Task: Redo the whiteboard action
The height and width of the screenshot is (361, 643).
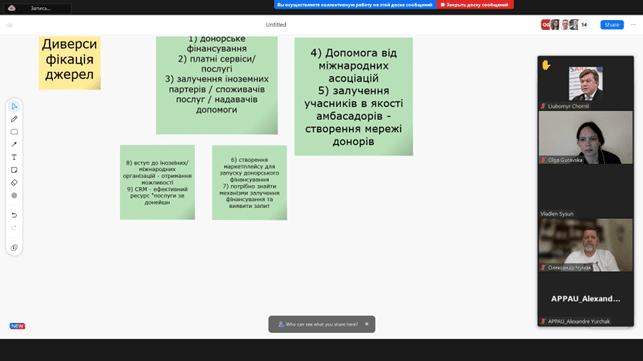Action: coord(14,228)
